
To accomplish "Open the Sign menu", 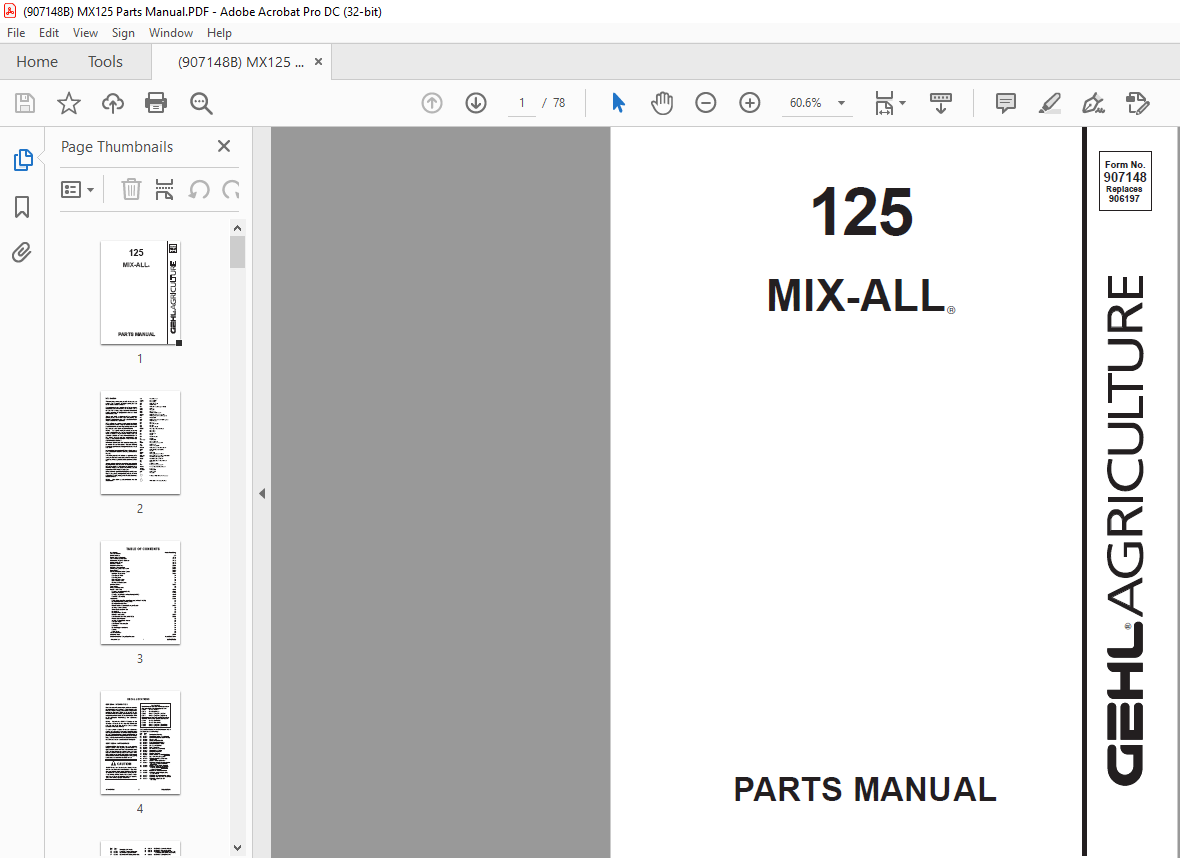I will pyautogui.click(x=123, y=33).
